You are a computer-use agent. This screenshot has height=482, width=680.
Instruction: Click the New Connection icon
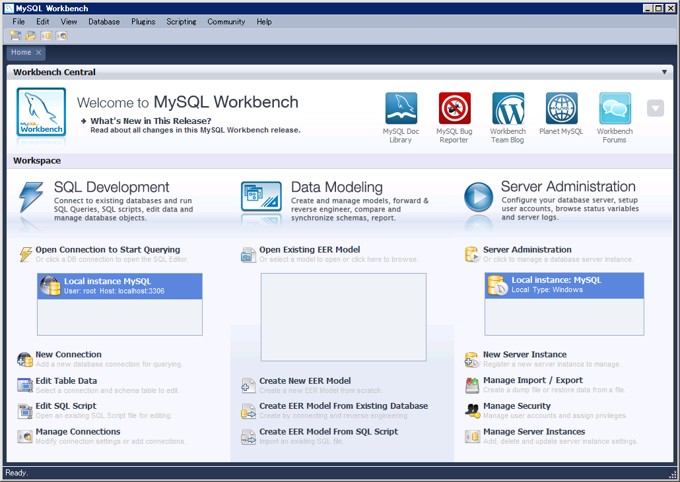click(25, 359)
